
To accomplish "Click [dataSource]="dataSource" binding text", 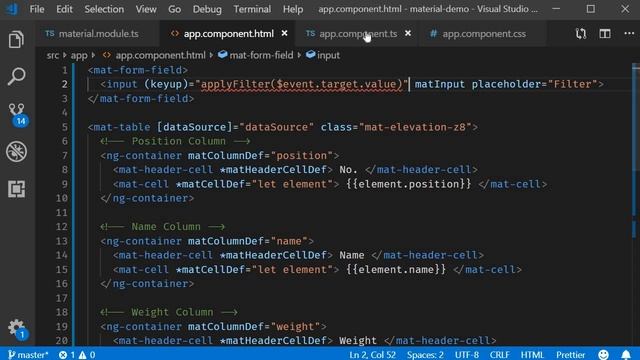I will coord(235,127).
